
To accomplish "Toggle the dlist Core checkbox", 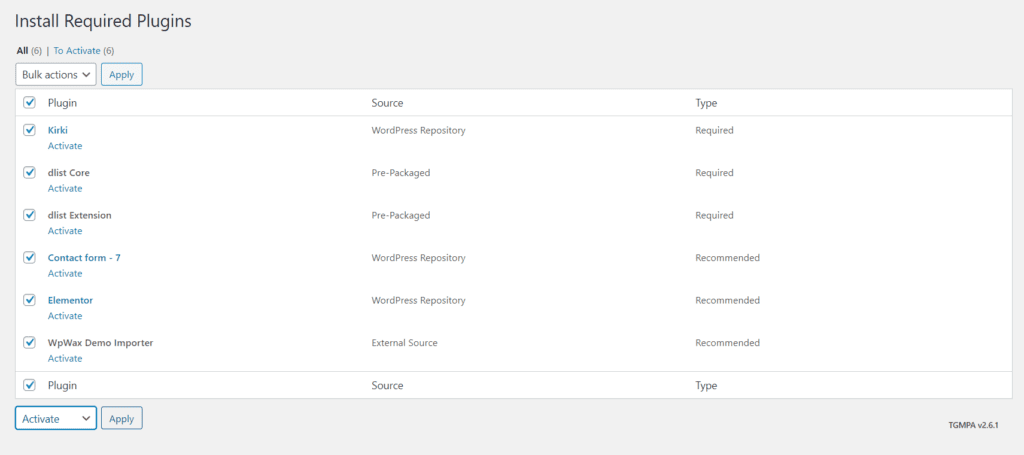I will (x=29, y=172).
